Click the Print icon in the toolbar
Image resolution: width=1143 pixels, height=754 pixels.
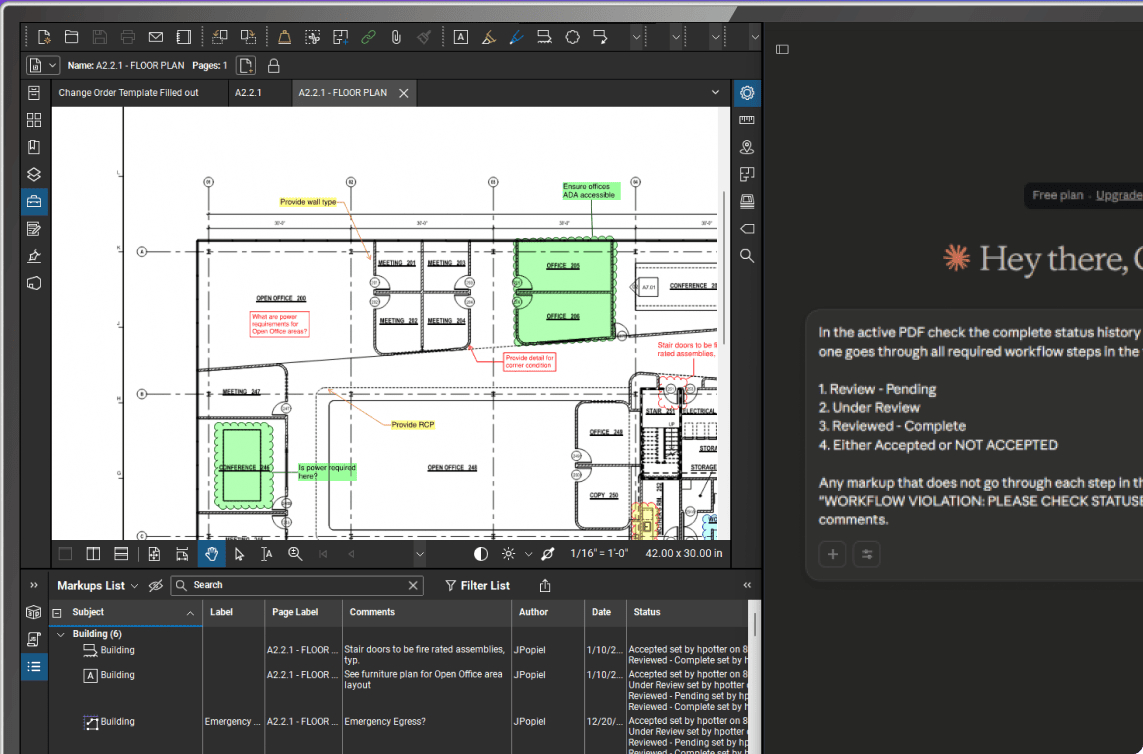(128, 36)
